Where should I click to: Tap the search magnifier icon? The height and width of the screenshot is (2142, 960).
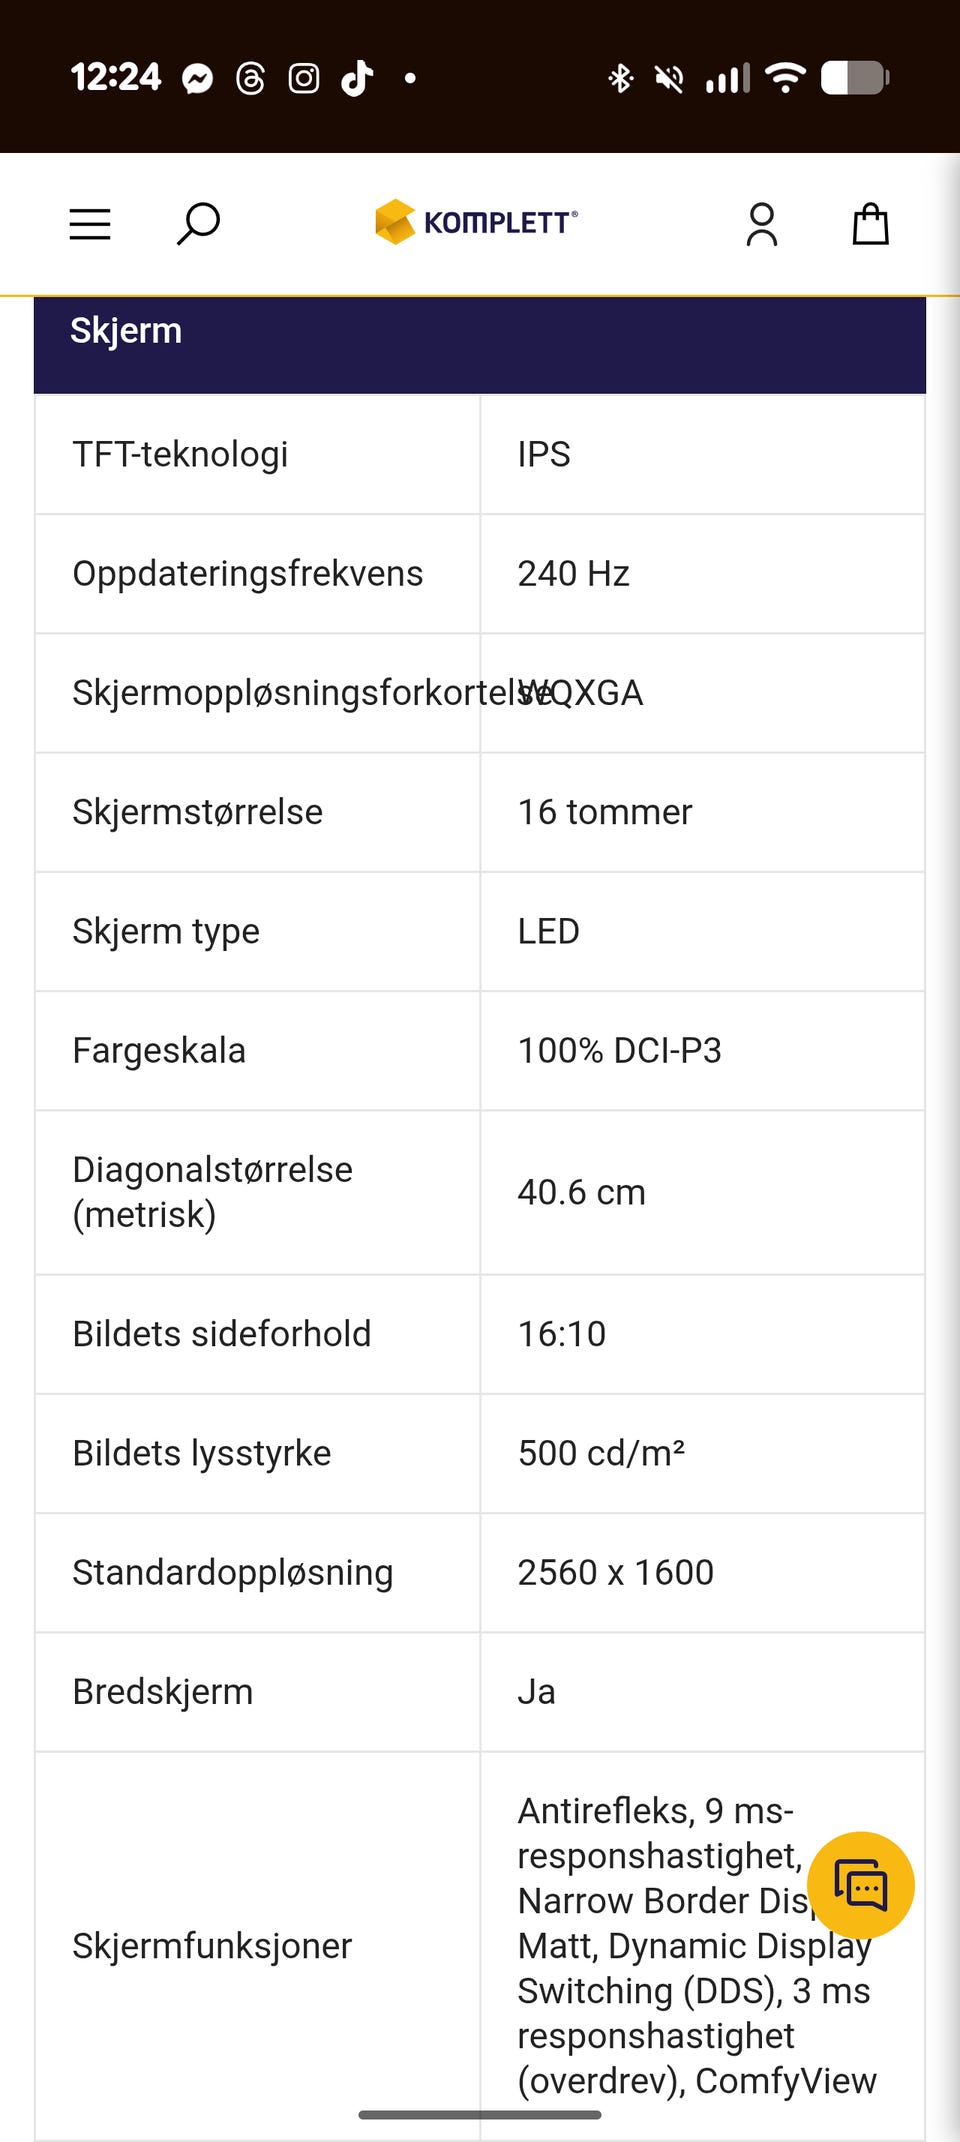(198, 224)
